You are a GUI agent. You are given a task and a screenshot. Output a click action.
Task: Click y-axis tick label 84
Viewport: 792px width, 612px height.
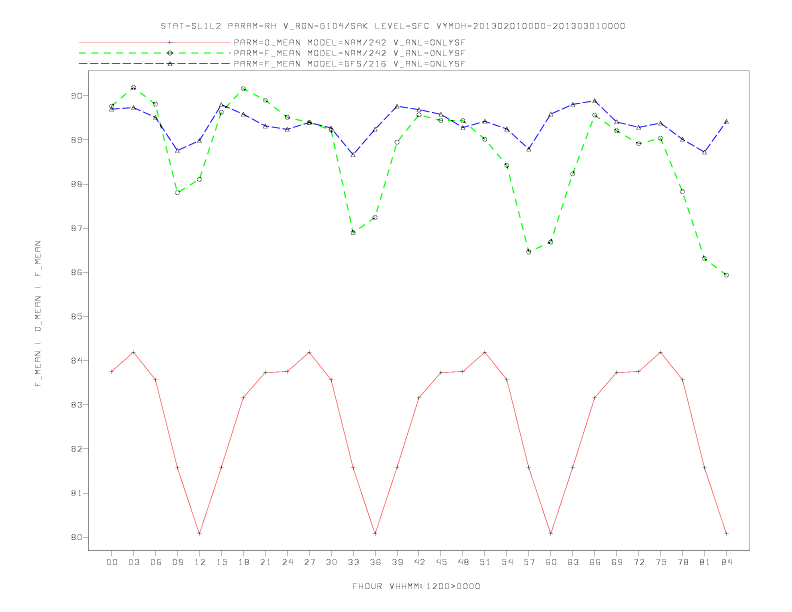click(77, 361)
